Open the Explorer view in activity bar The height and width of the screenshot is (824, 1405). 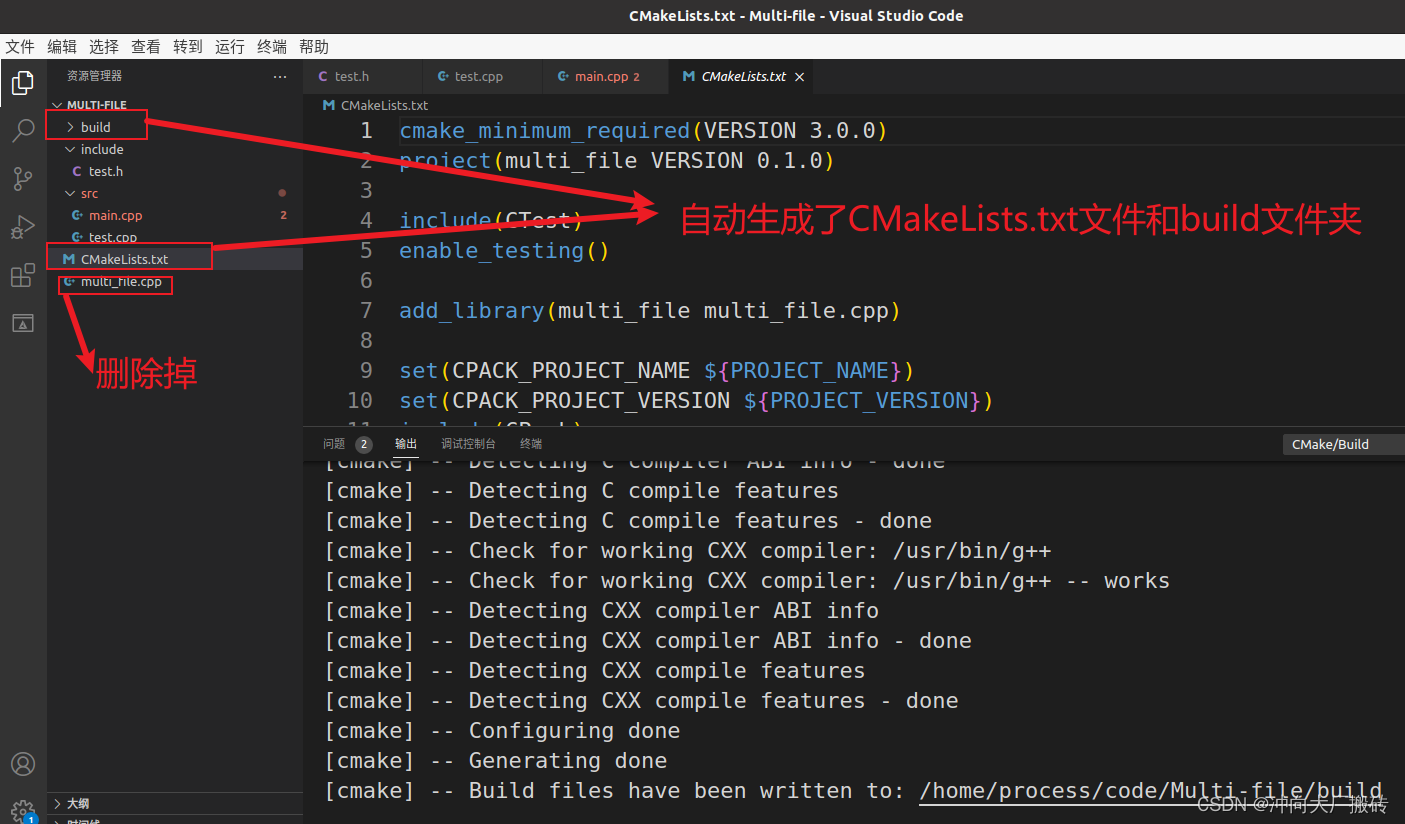(22, 83)
